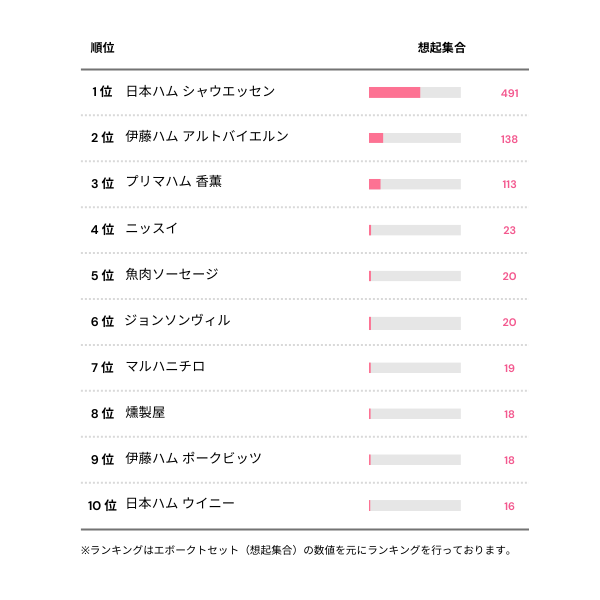600x600 pixels.
Task: Click the progress bar for シャウエッセン
Action: [x=415, y=93]
